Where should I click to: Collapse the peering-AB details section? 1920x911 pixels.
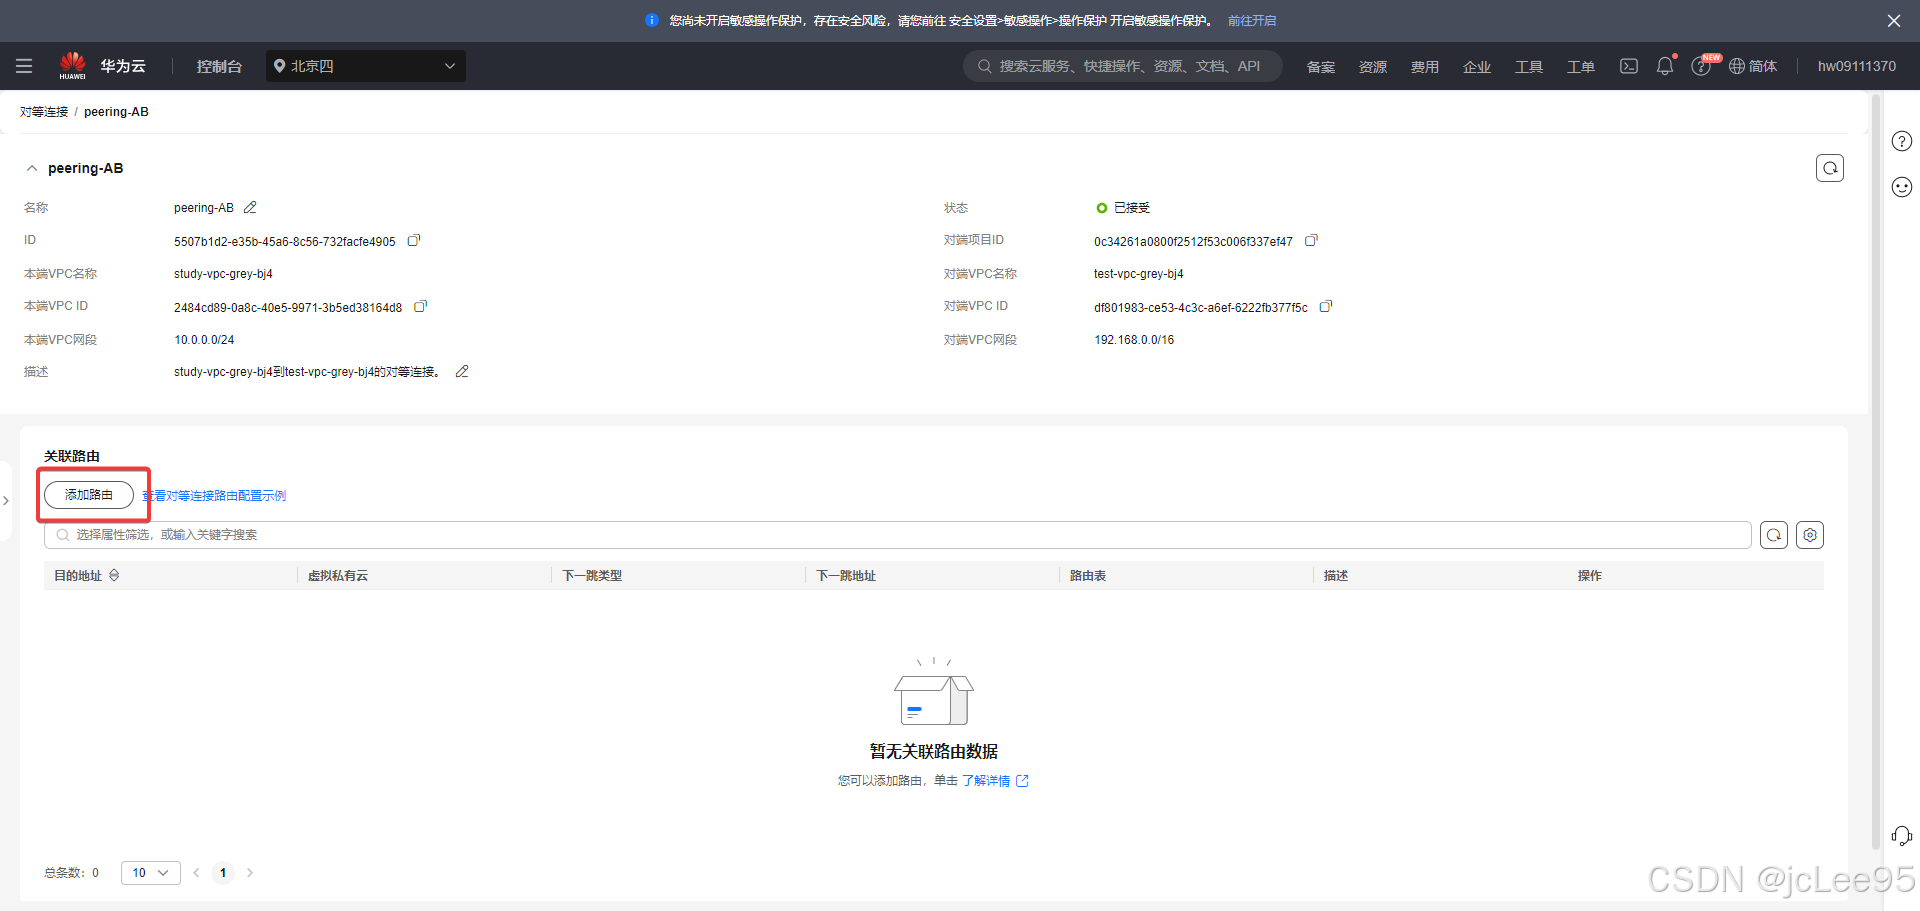coord(32,168)
